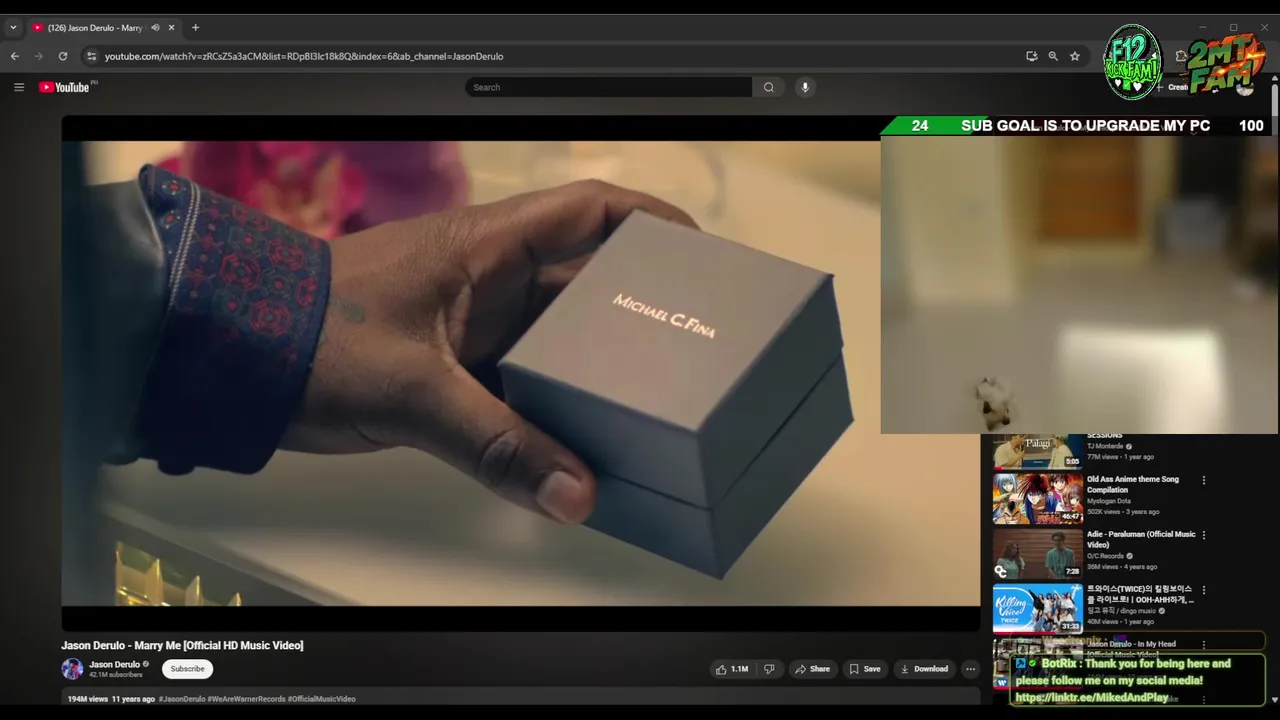Bookmark this page with star icon

click(x=1075, y=56)
